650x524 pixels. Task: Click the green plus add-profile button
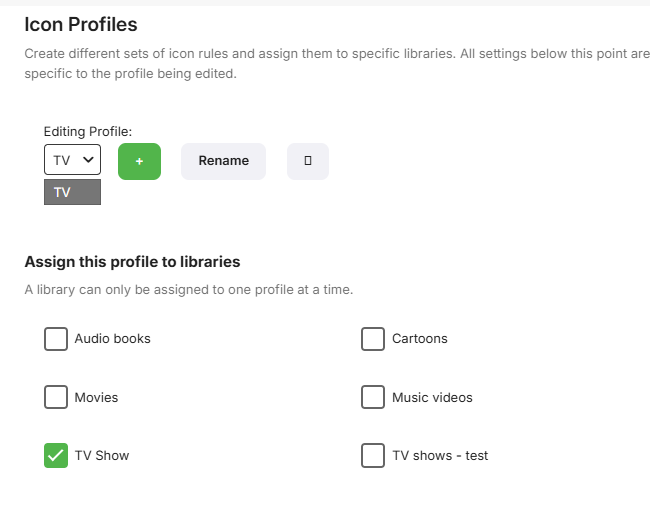[139, 161]
